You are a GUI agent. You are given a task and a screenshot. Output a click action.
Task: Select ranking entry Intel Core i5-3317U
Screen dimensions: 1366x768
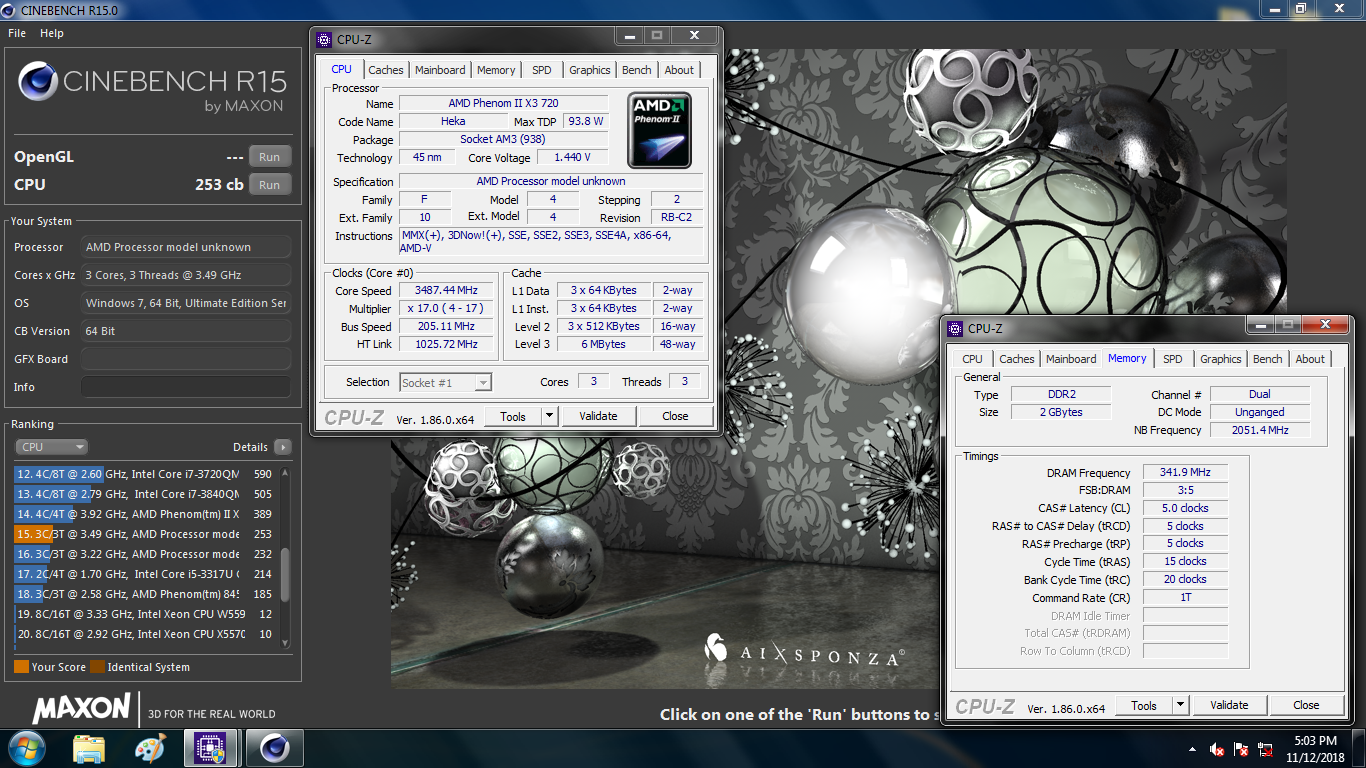(146, 574)
